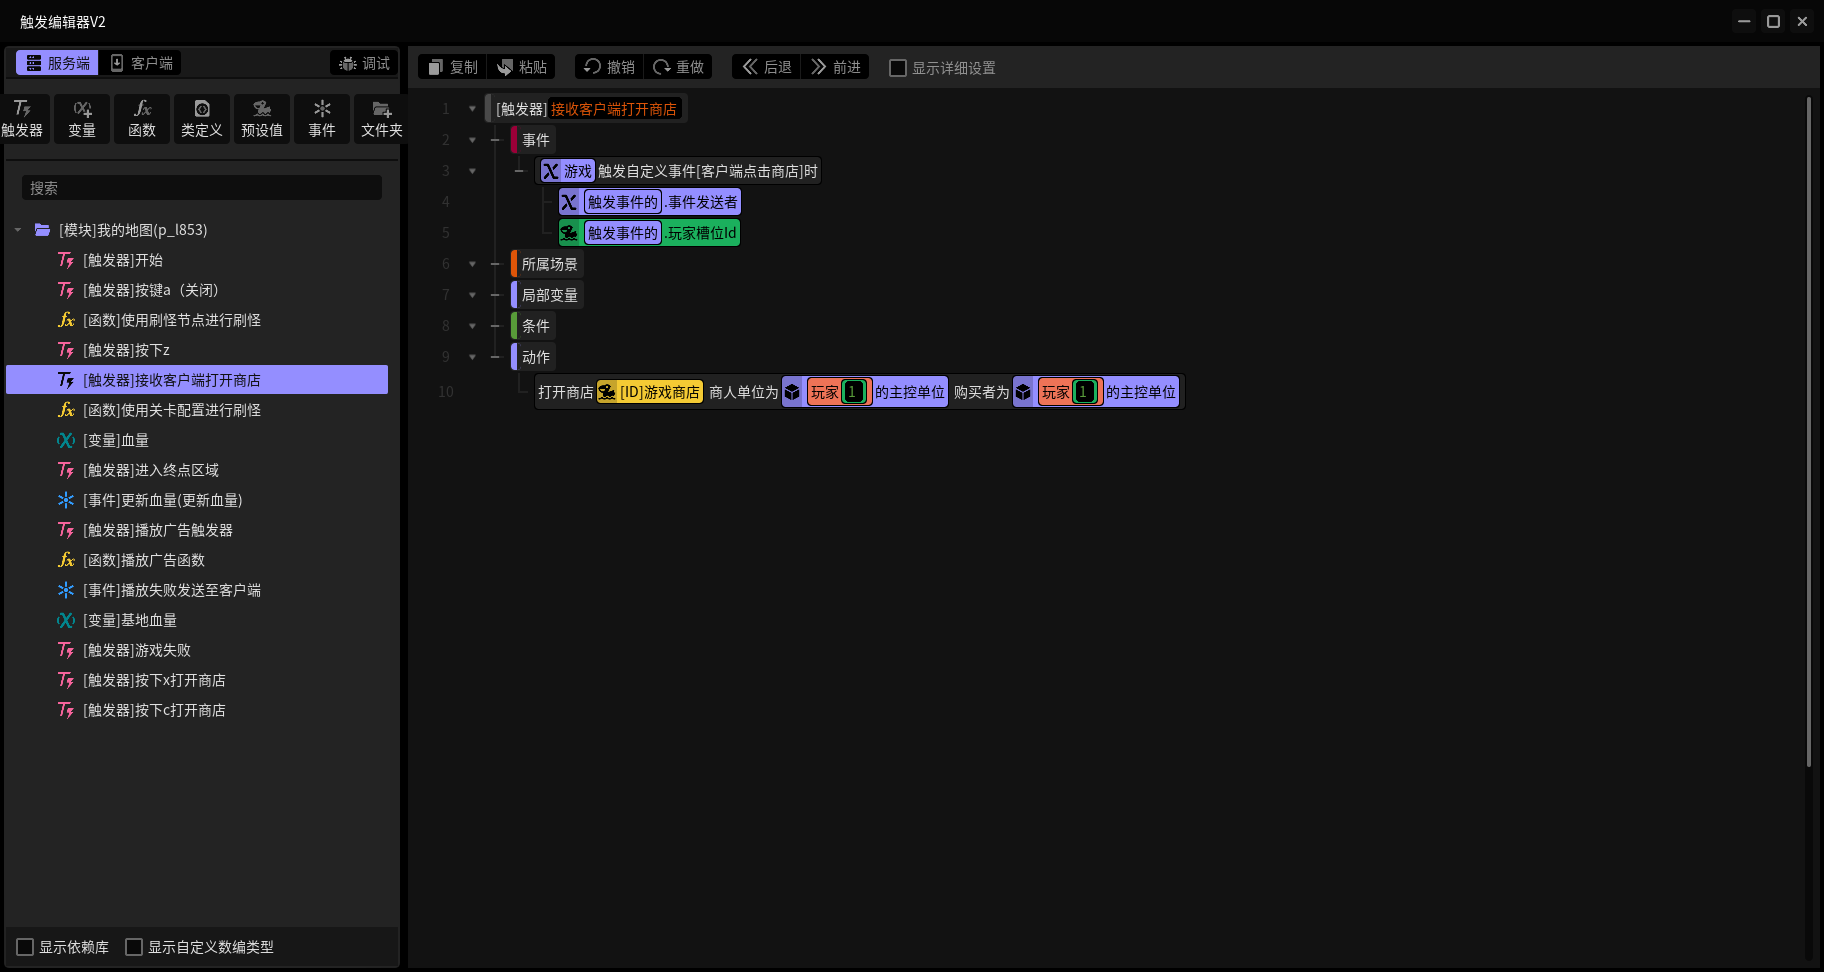Select [触发器]进入终点区域

(197, 470)
